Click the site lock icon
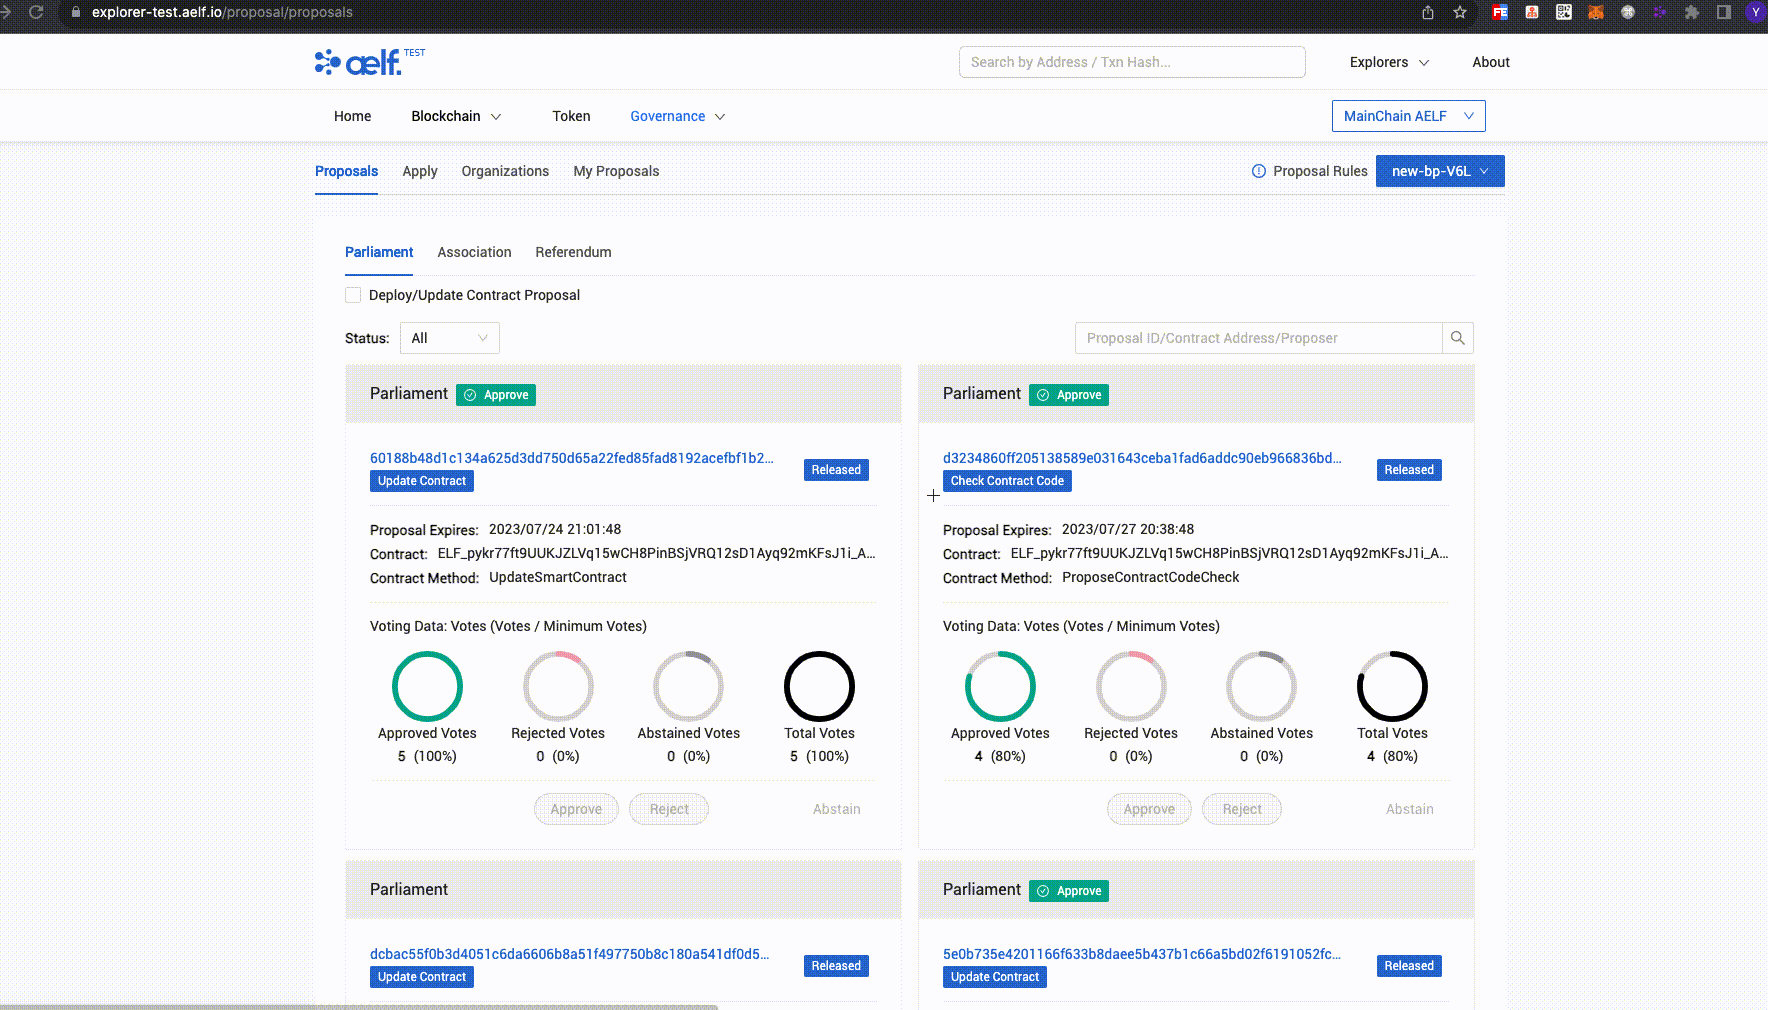The image size is (1768, 1010). tap(76, 12)
